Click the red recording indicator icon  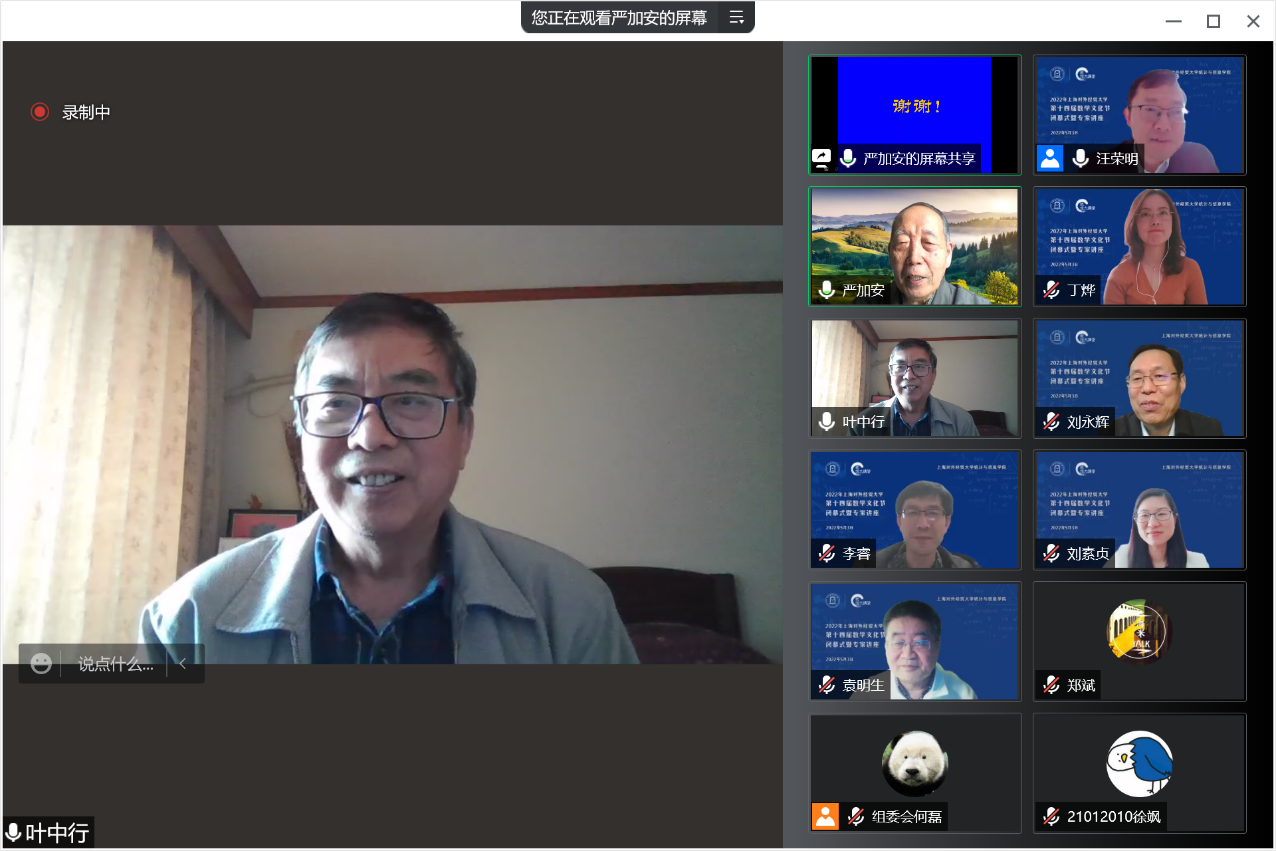point(40,112)
